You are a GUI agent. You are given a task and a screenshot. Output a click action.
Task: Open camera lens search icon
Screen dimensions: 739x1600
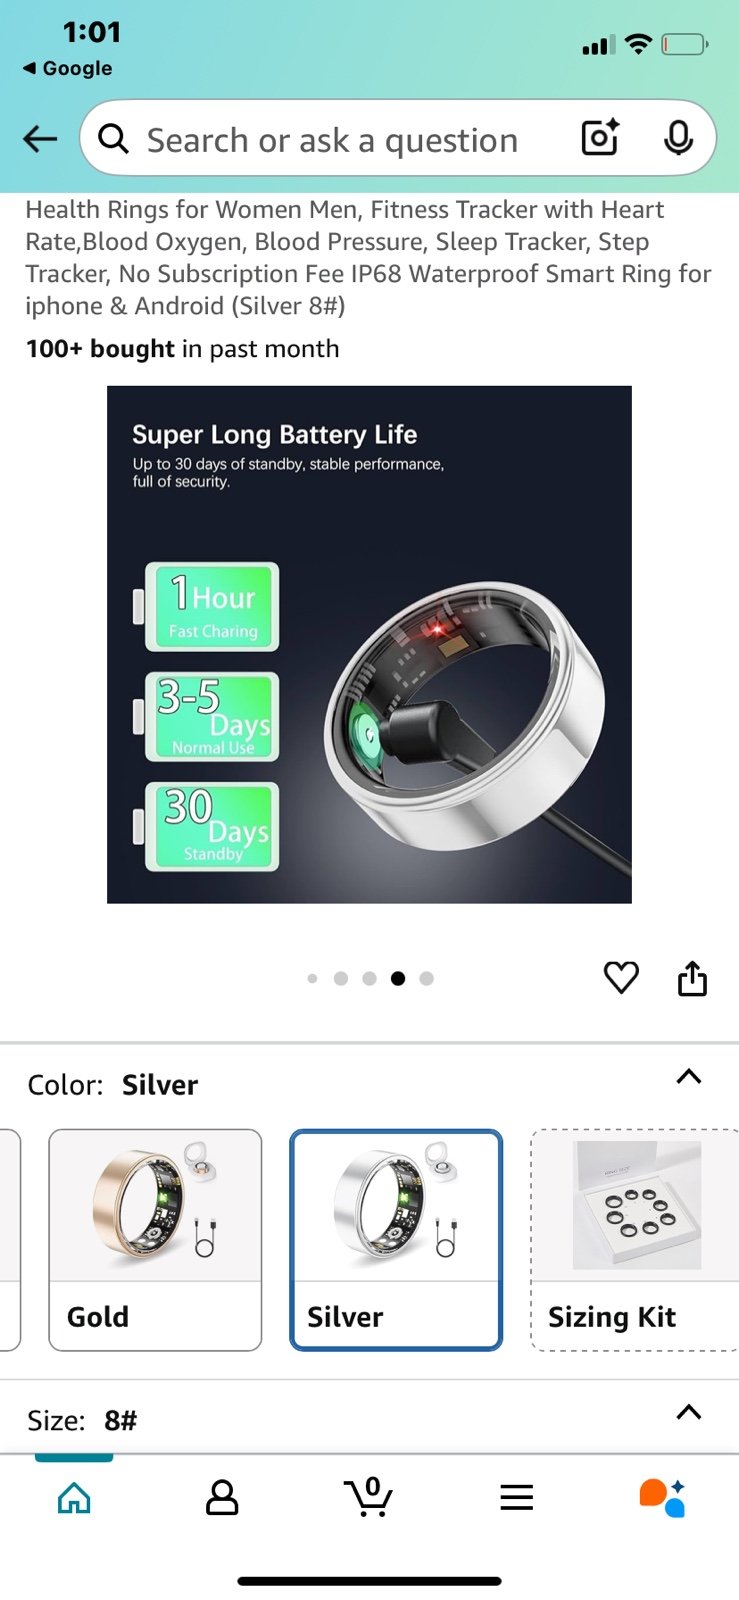pyautogui.click(x=600, y=138)
